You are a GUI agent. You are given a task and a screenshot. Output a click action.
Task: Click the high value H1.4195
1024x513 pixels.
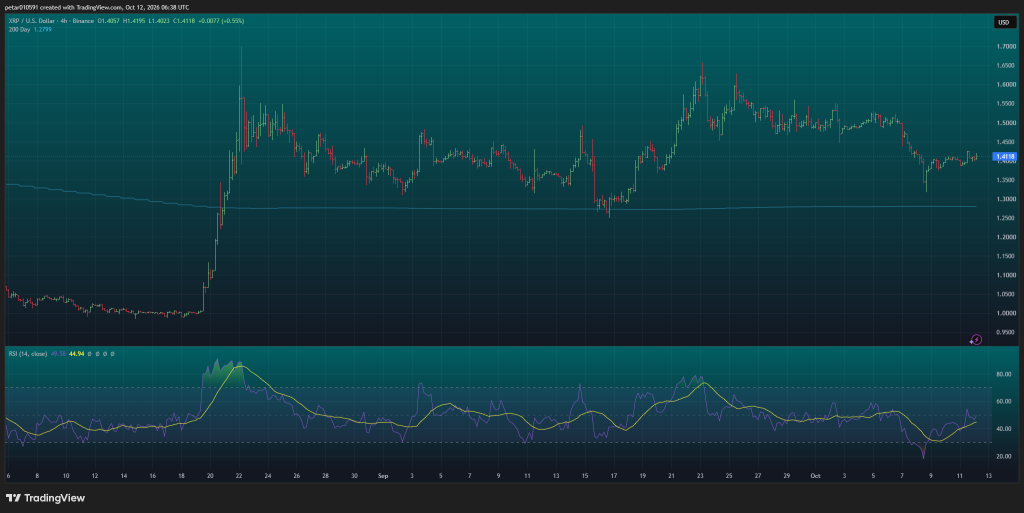136,21
